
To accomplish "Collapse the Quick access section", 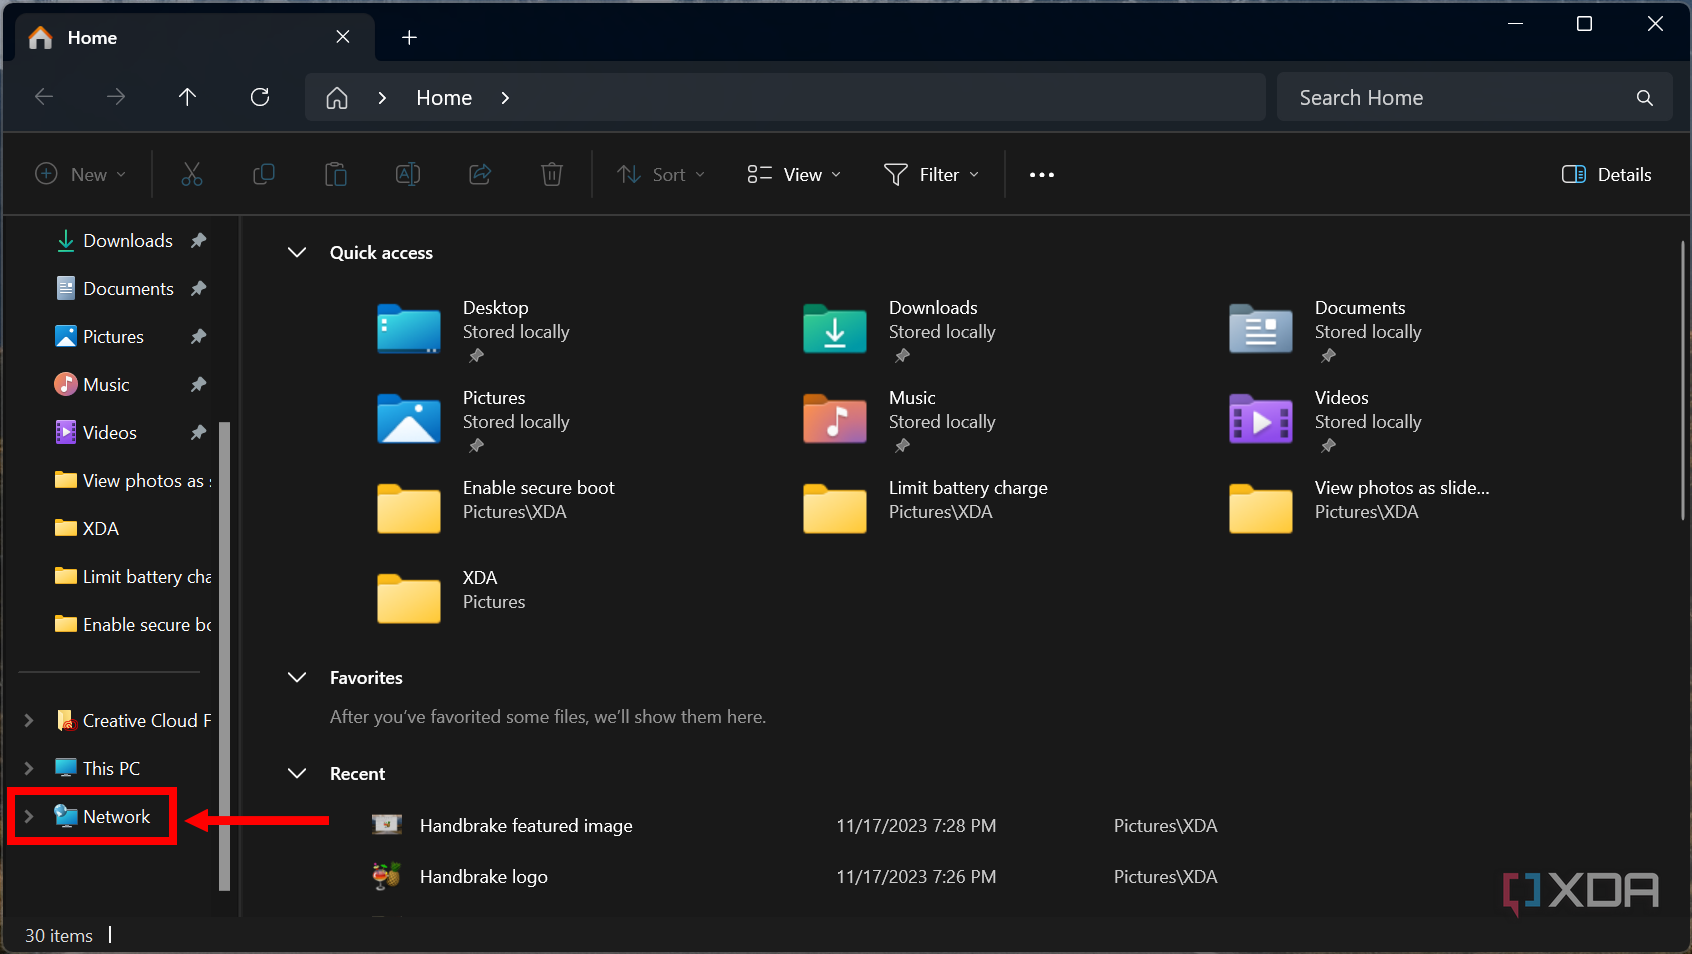I will tap(297, 253).
